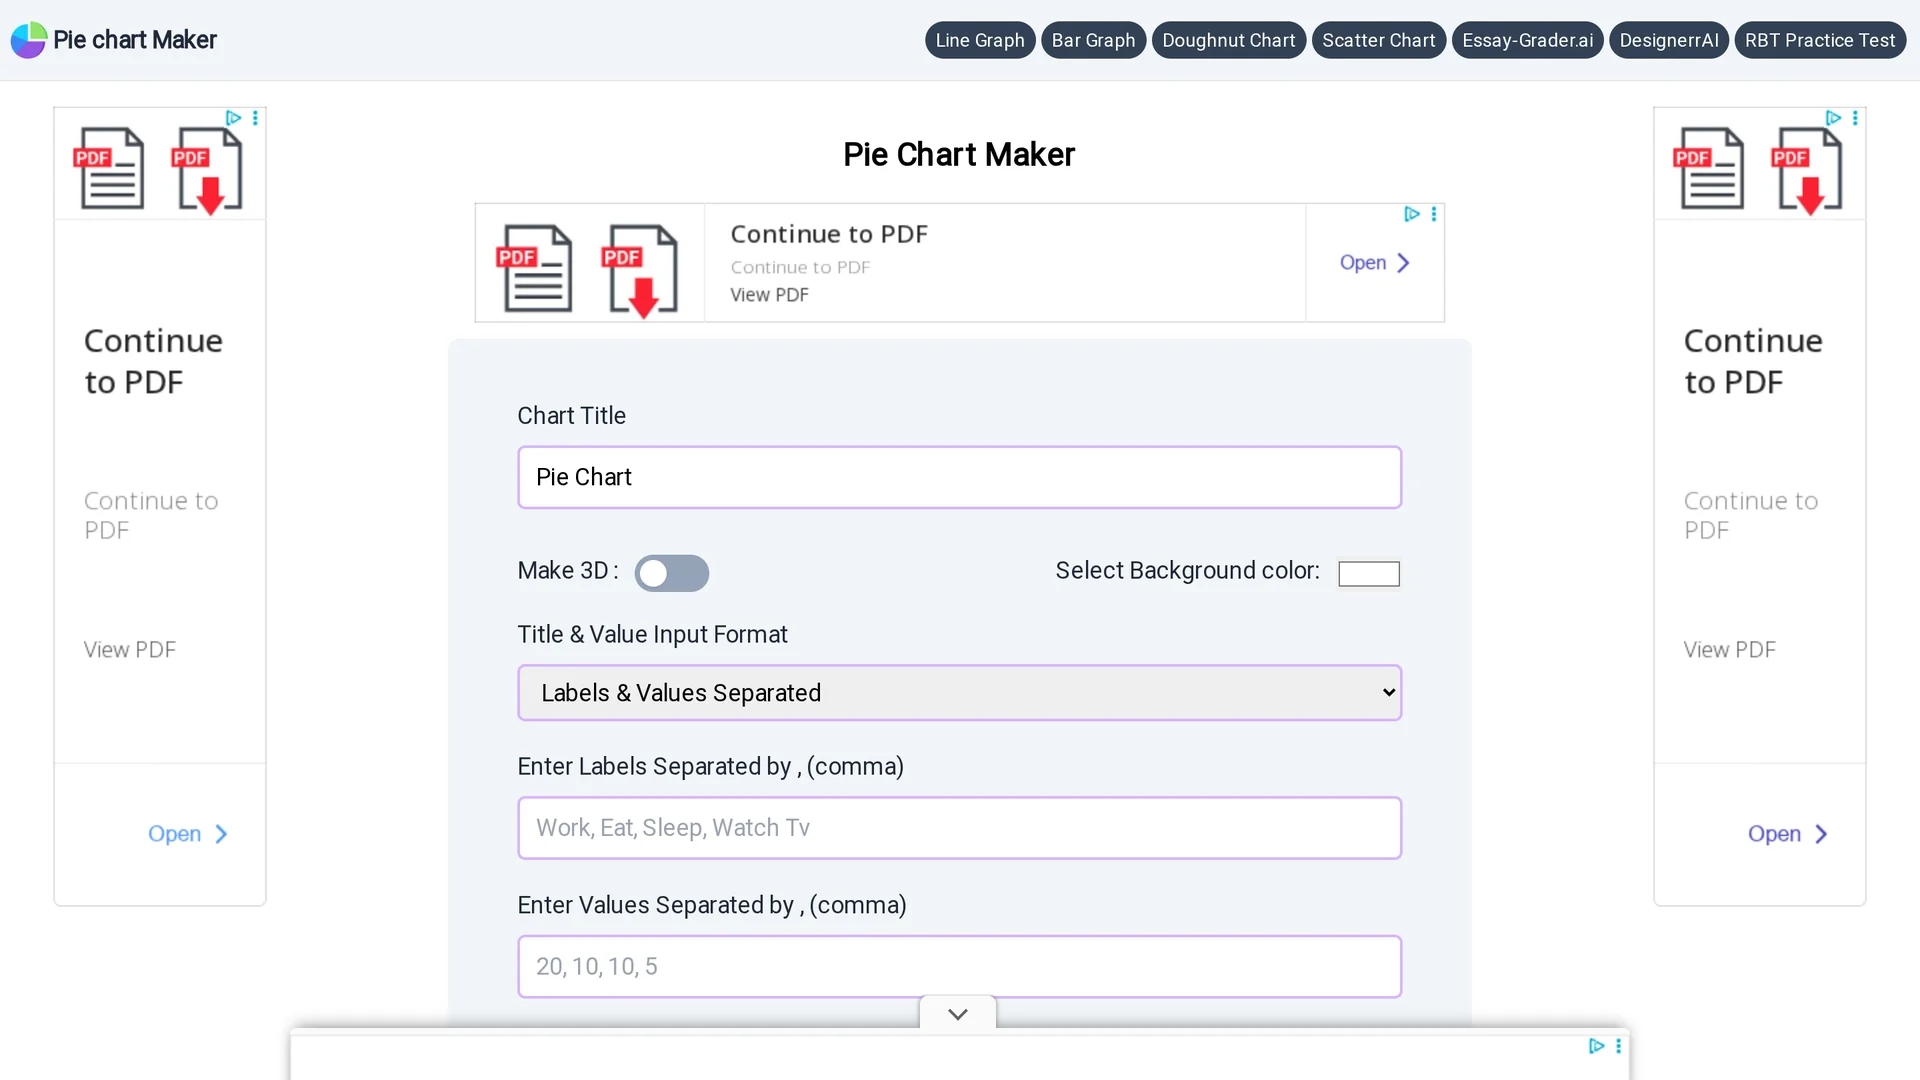Collapse the bottom ad with chevron button

pyautogui.click(x=957, y=1014)
